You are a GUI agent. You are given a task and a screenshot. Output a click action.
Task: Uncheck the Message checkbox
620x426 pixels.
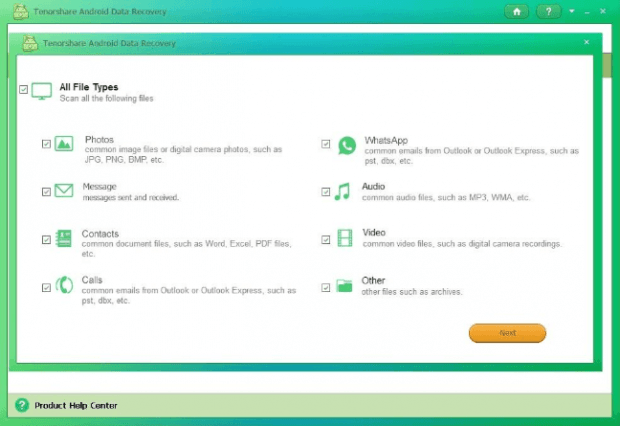point(46,192)
